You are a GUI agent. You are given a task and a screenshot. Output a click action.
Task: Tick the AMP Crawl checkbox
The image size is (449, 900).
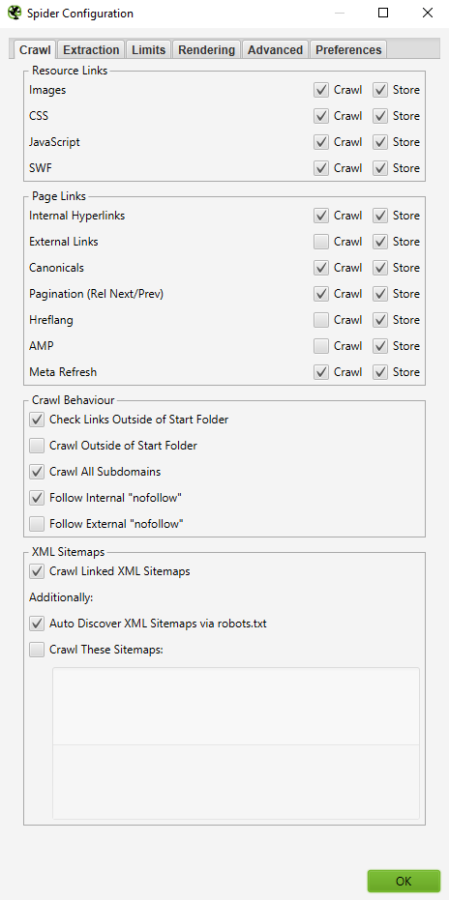coord(321,346)
